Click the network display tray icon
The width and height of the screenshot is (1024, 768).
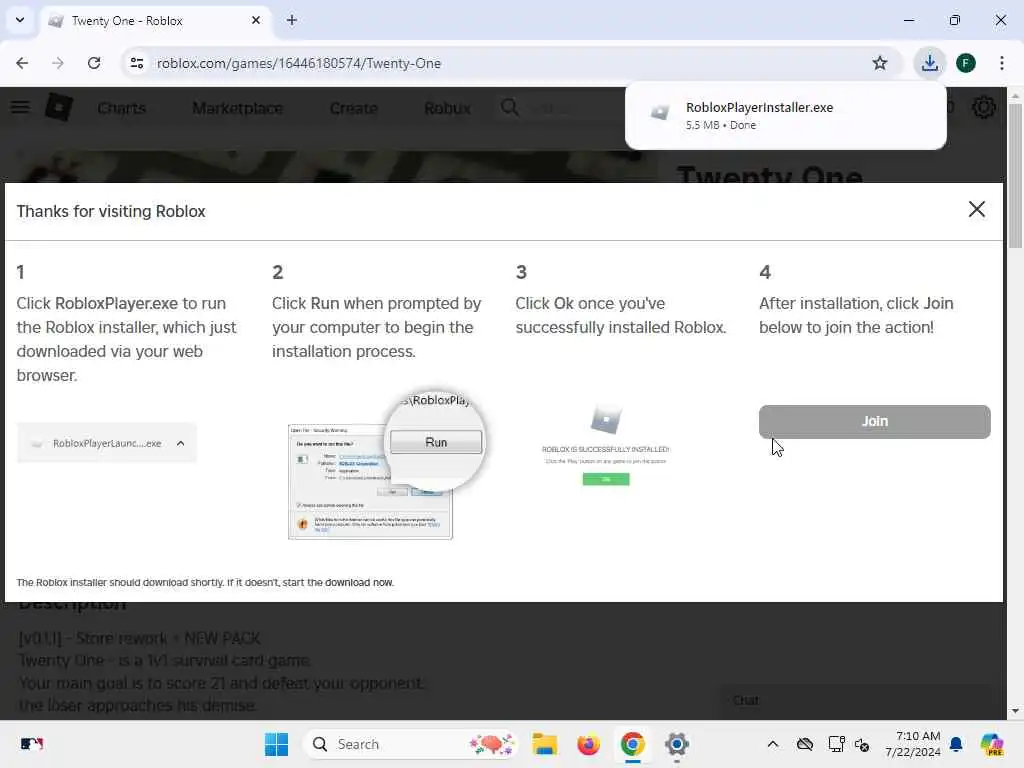click(x=835, y=744)
